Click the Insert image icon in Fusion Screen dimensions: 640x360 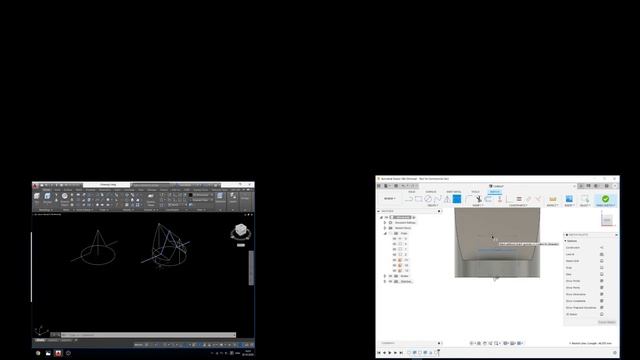click(569, 199)
